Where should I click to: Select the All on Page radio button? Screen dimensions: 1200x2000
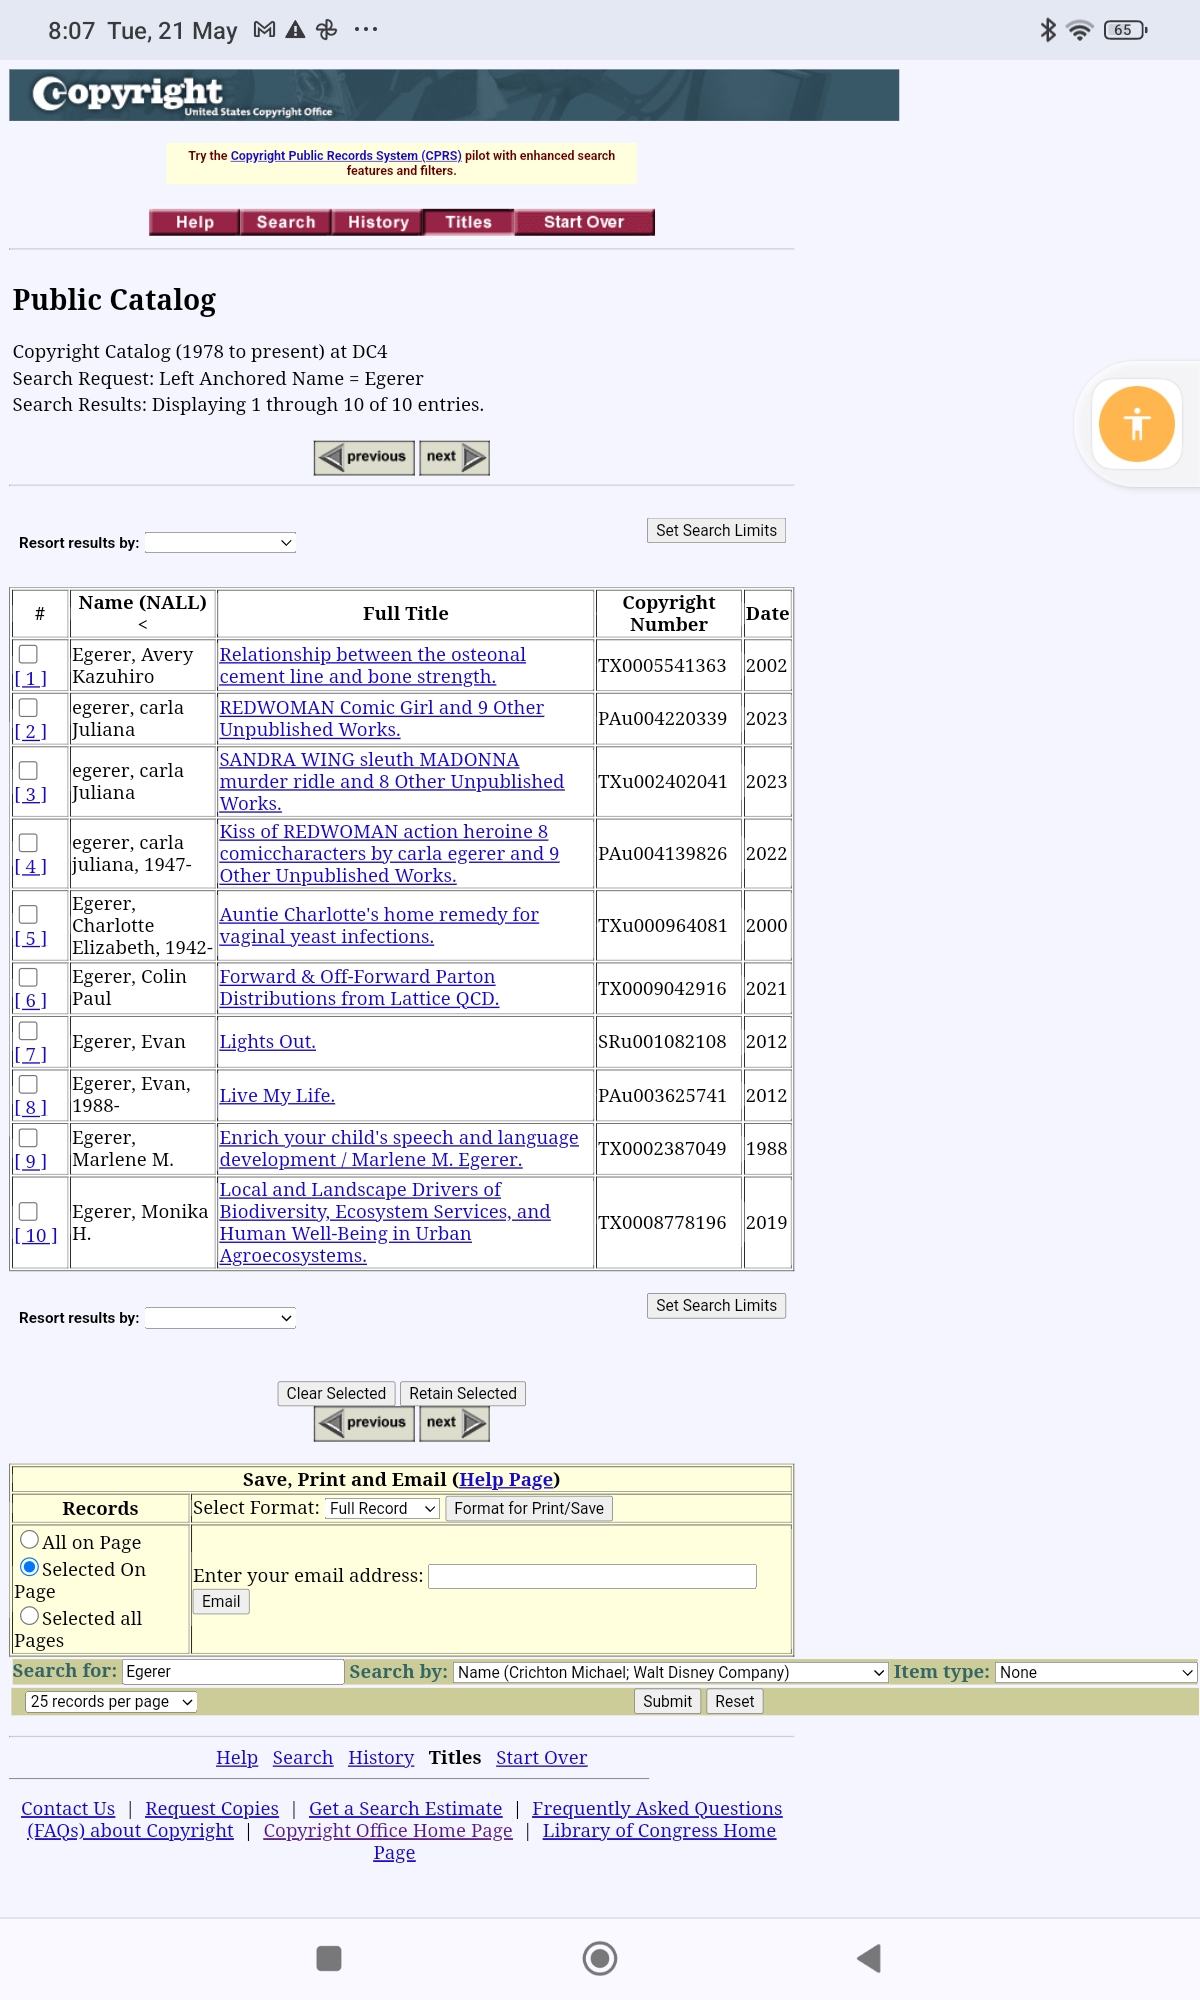[x=30, y=1540]
